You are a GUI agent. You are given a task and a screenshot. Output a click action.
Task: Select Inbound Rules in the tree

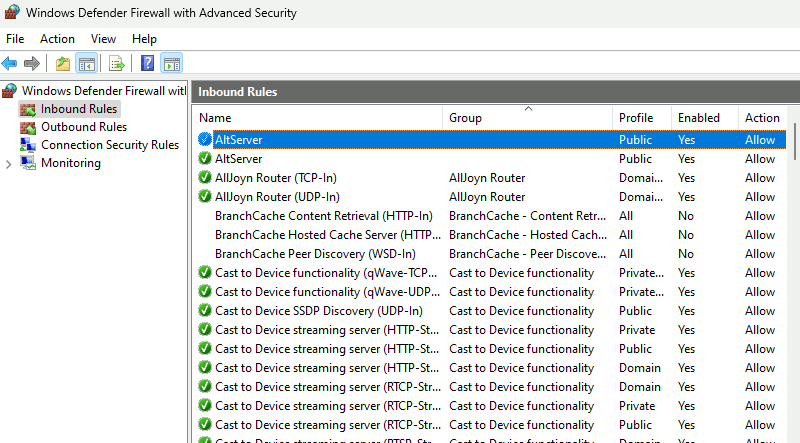coord(79,109)
